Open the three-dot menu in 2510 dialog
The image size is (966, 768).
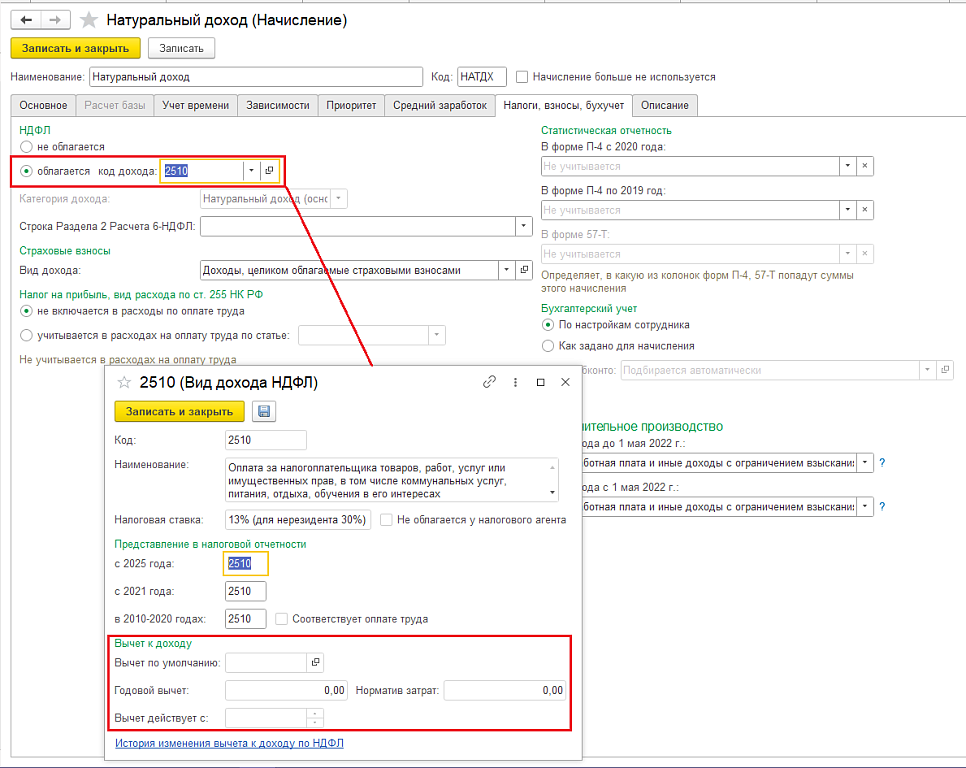pyautogui.click(x=515, y=382)
